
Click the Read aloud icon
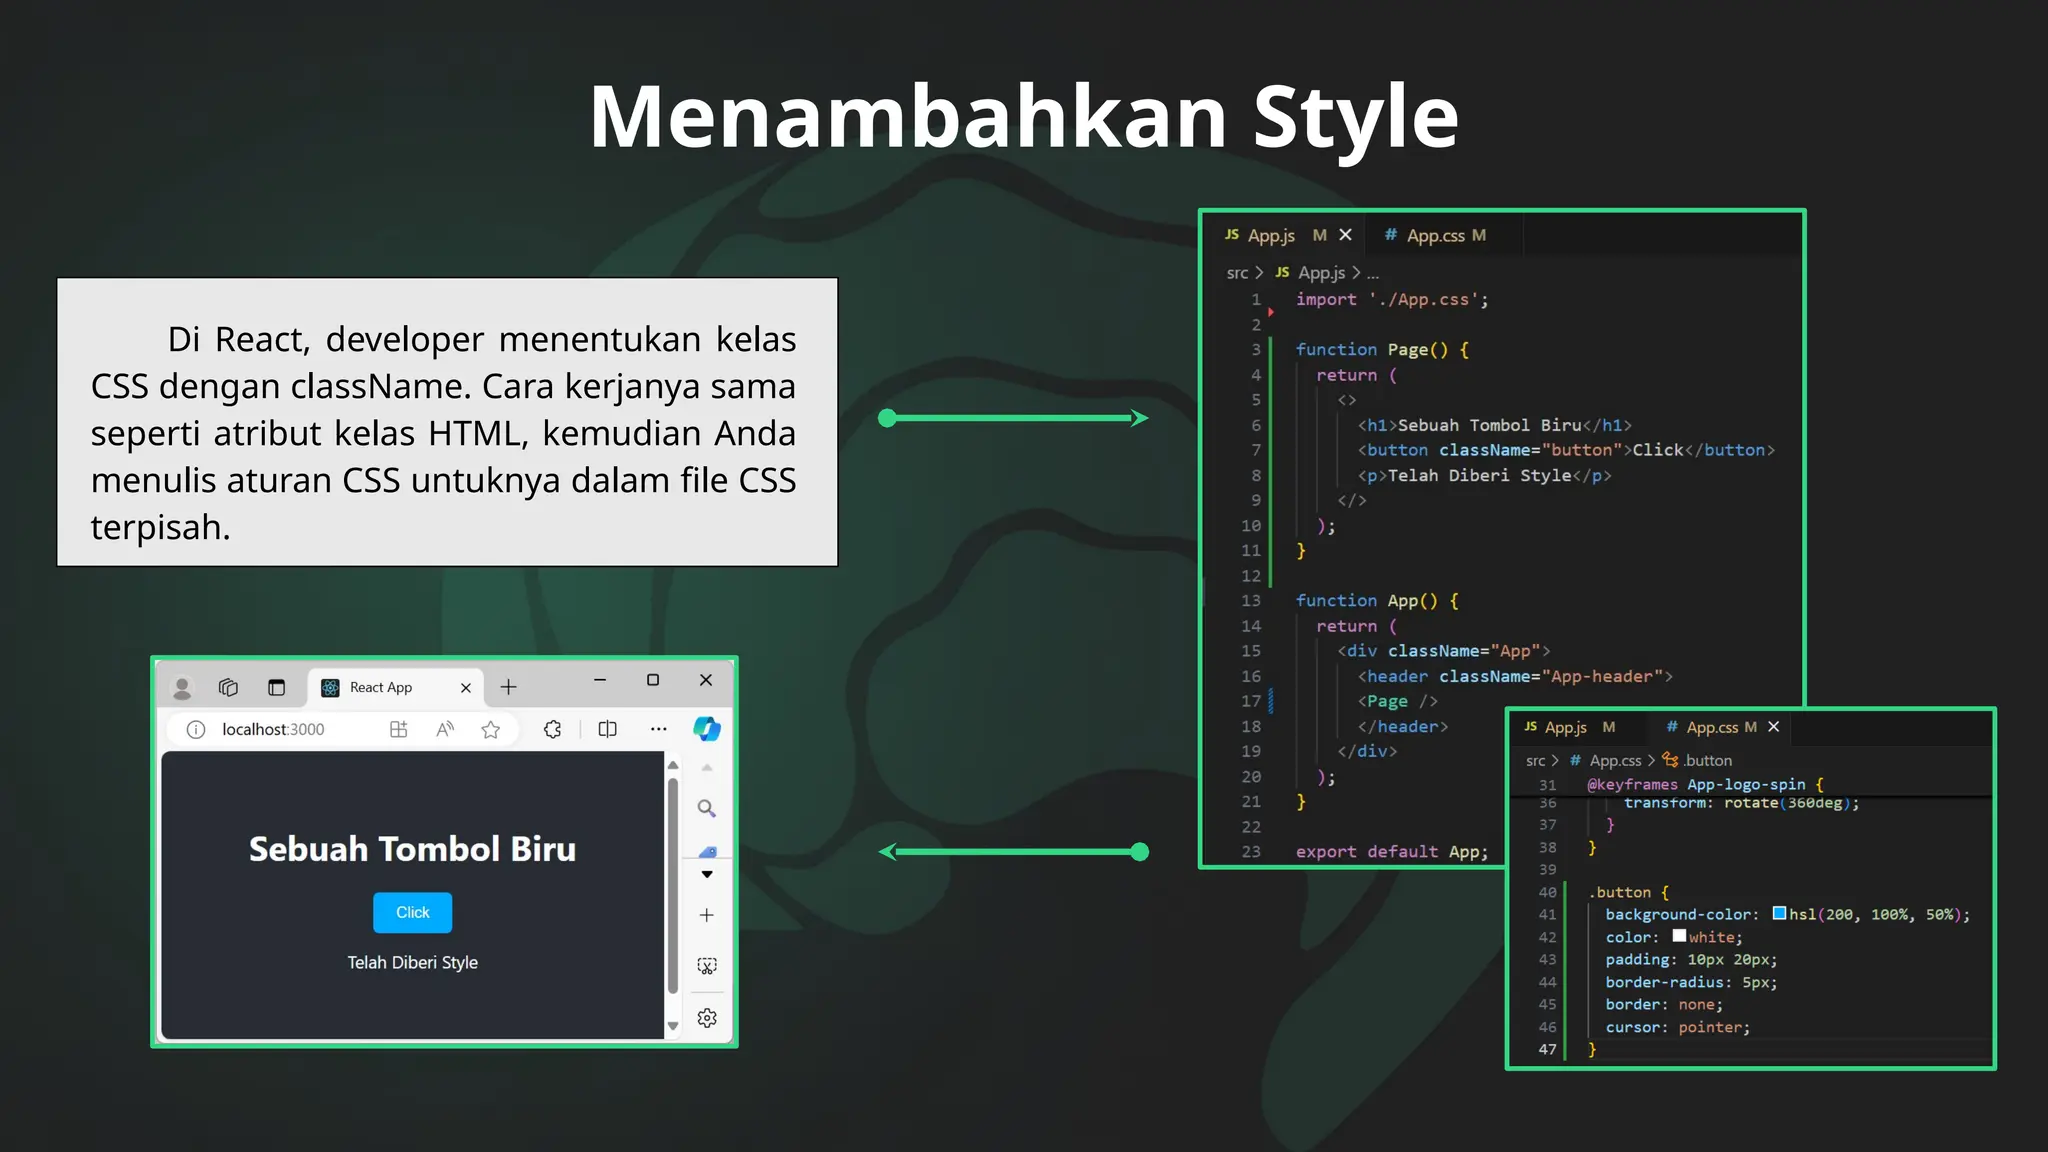pyautogui.click(x=445, y=730)
